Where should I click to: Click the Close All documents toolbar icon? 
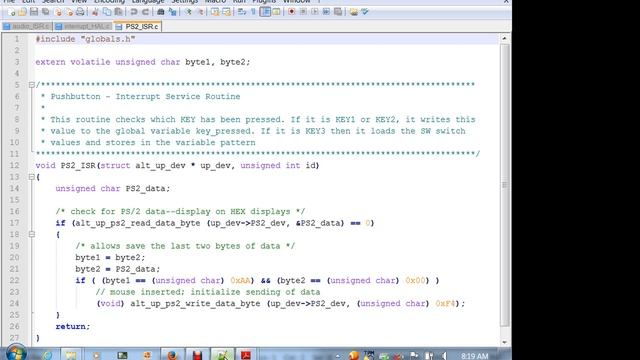[x=69, y=12]
